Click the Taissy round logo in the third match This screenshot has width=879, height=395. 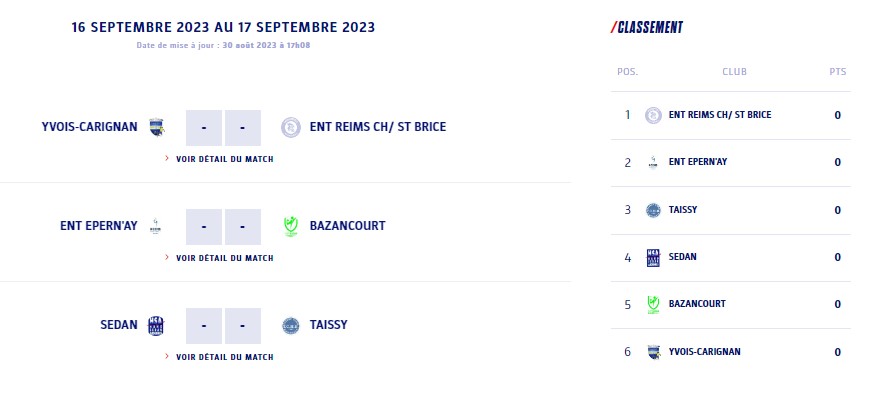click(290, 326)
